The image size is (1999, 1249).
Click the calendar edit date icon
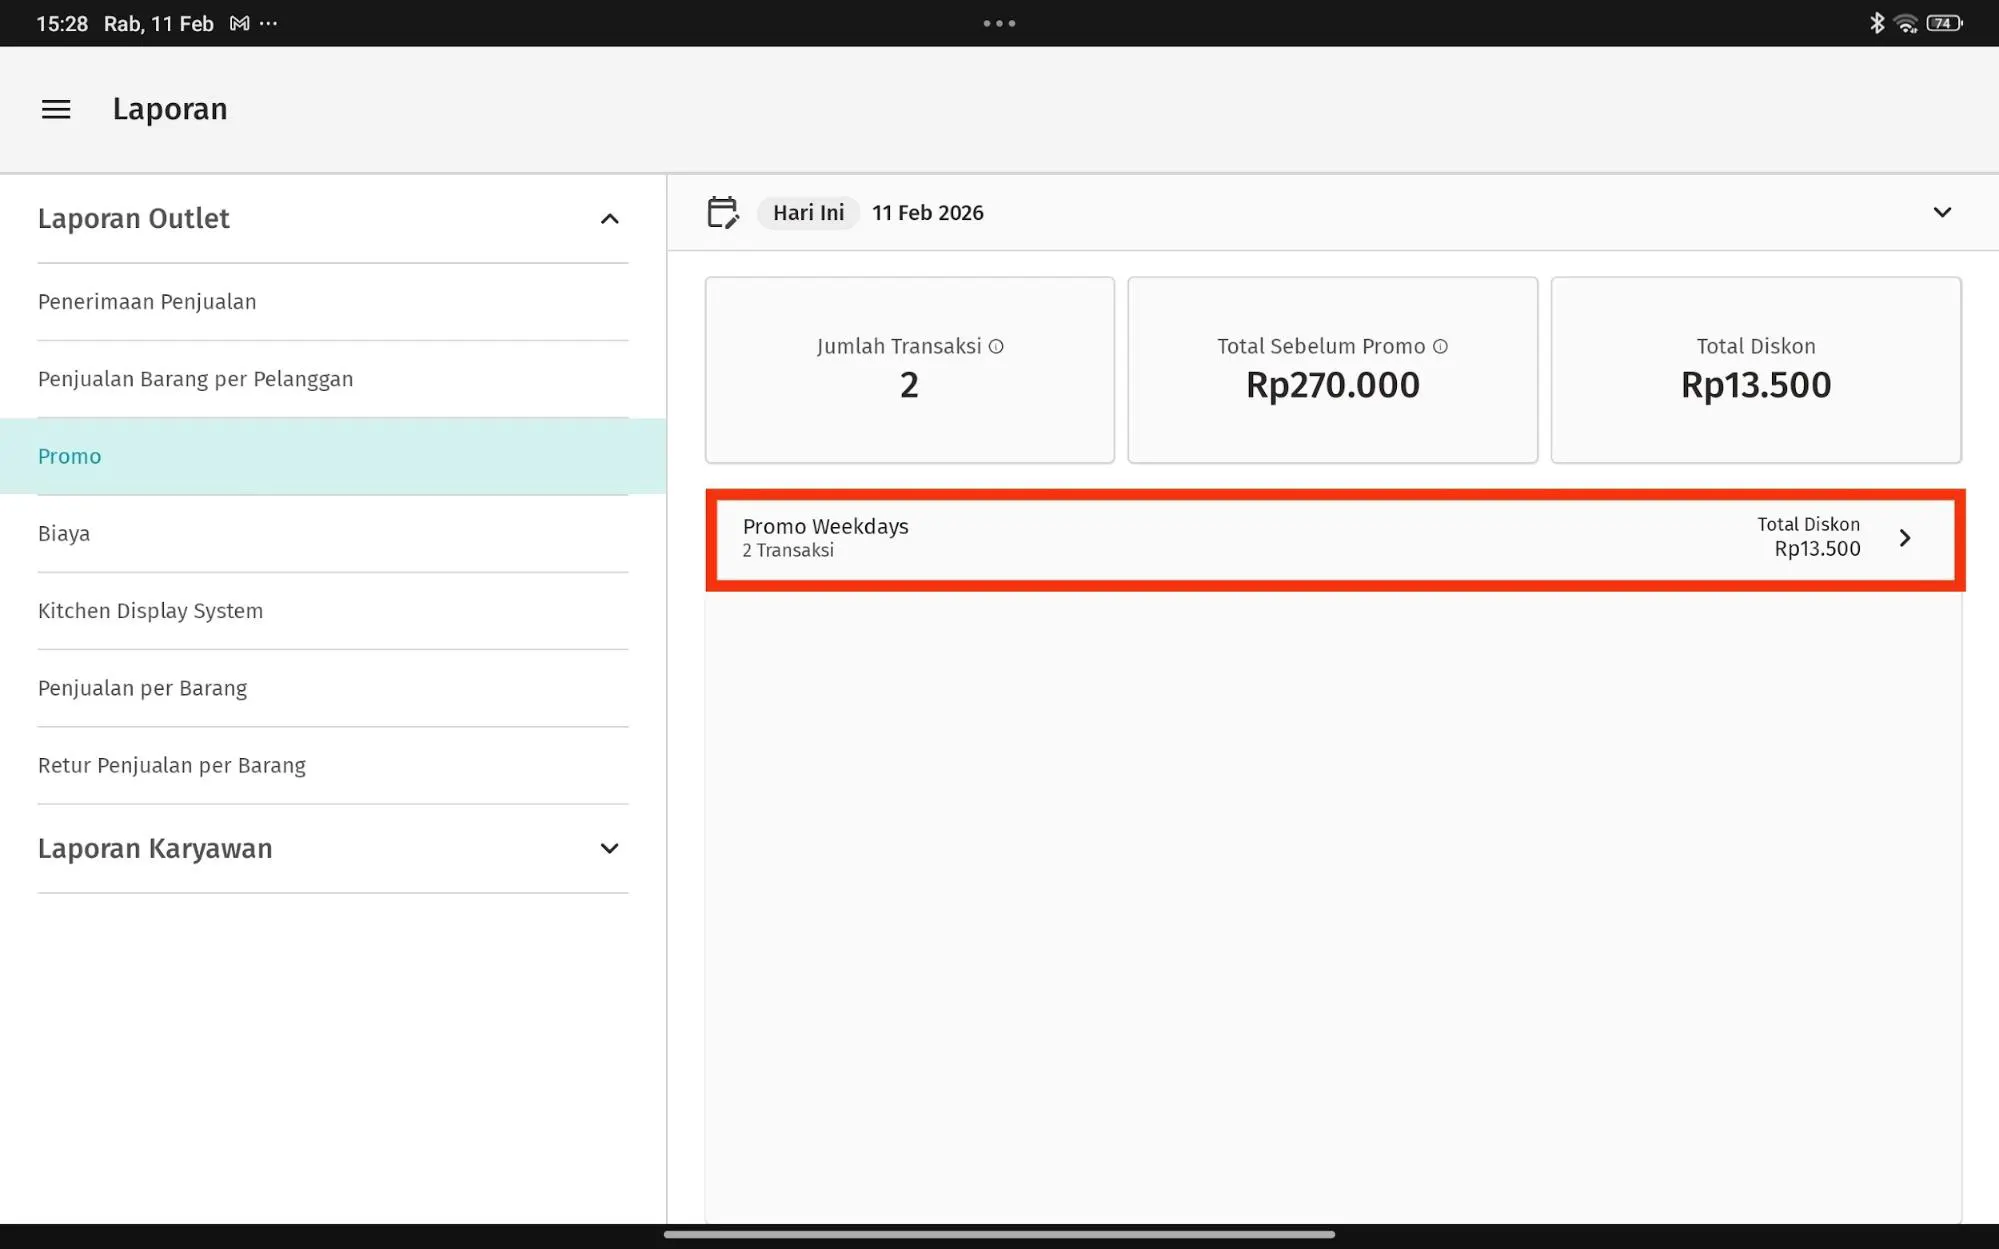point(722,212)
